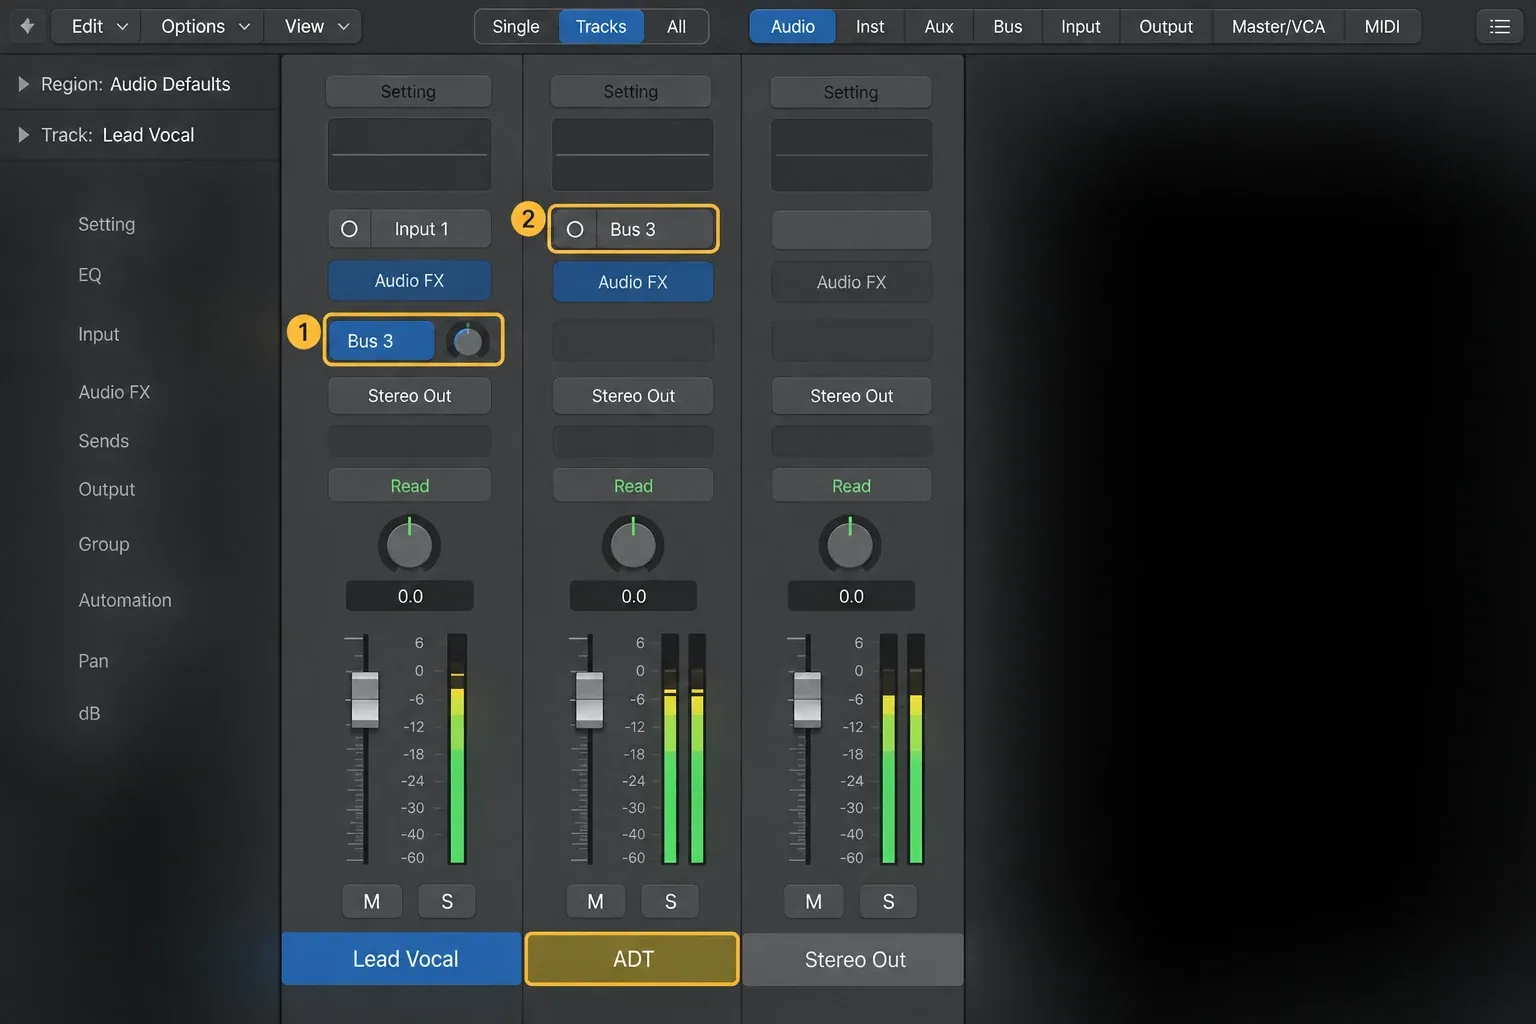Grab the ADT volume fader
Screen dimensions: 1536x1024
click(589, 698)
